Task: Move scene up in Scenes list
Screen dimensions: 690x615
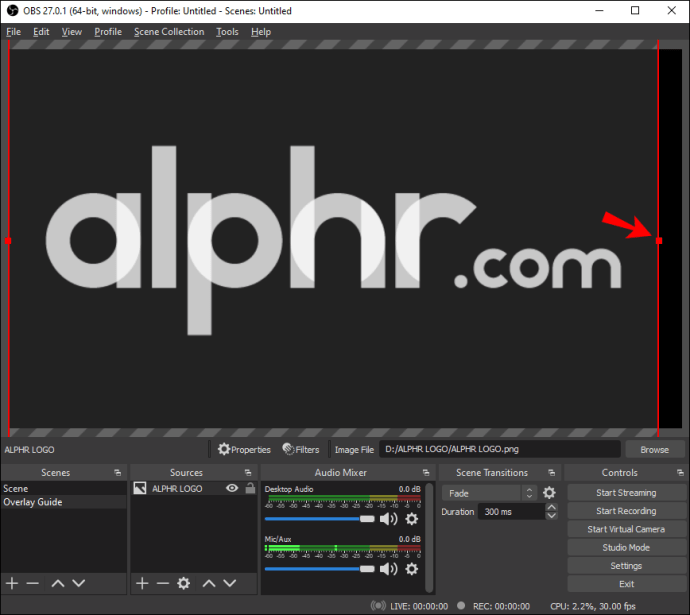Action: (x=58, y=583)
